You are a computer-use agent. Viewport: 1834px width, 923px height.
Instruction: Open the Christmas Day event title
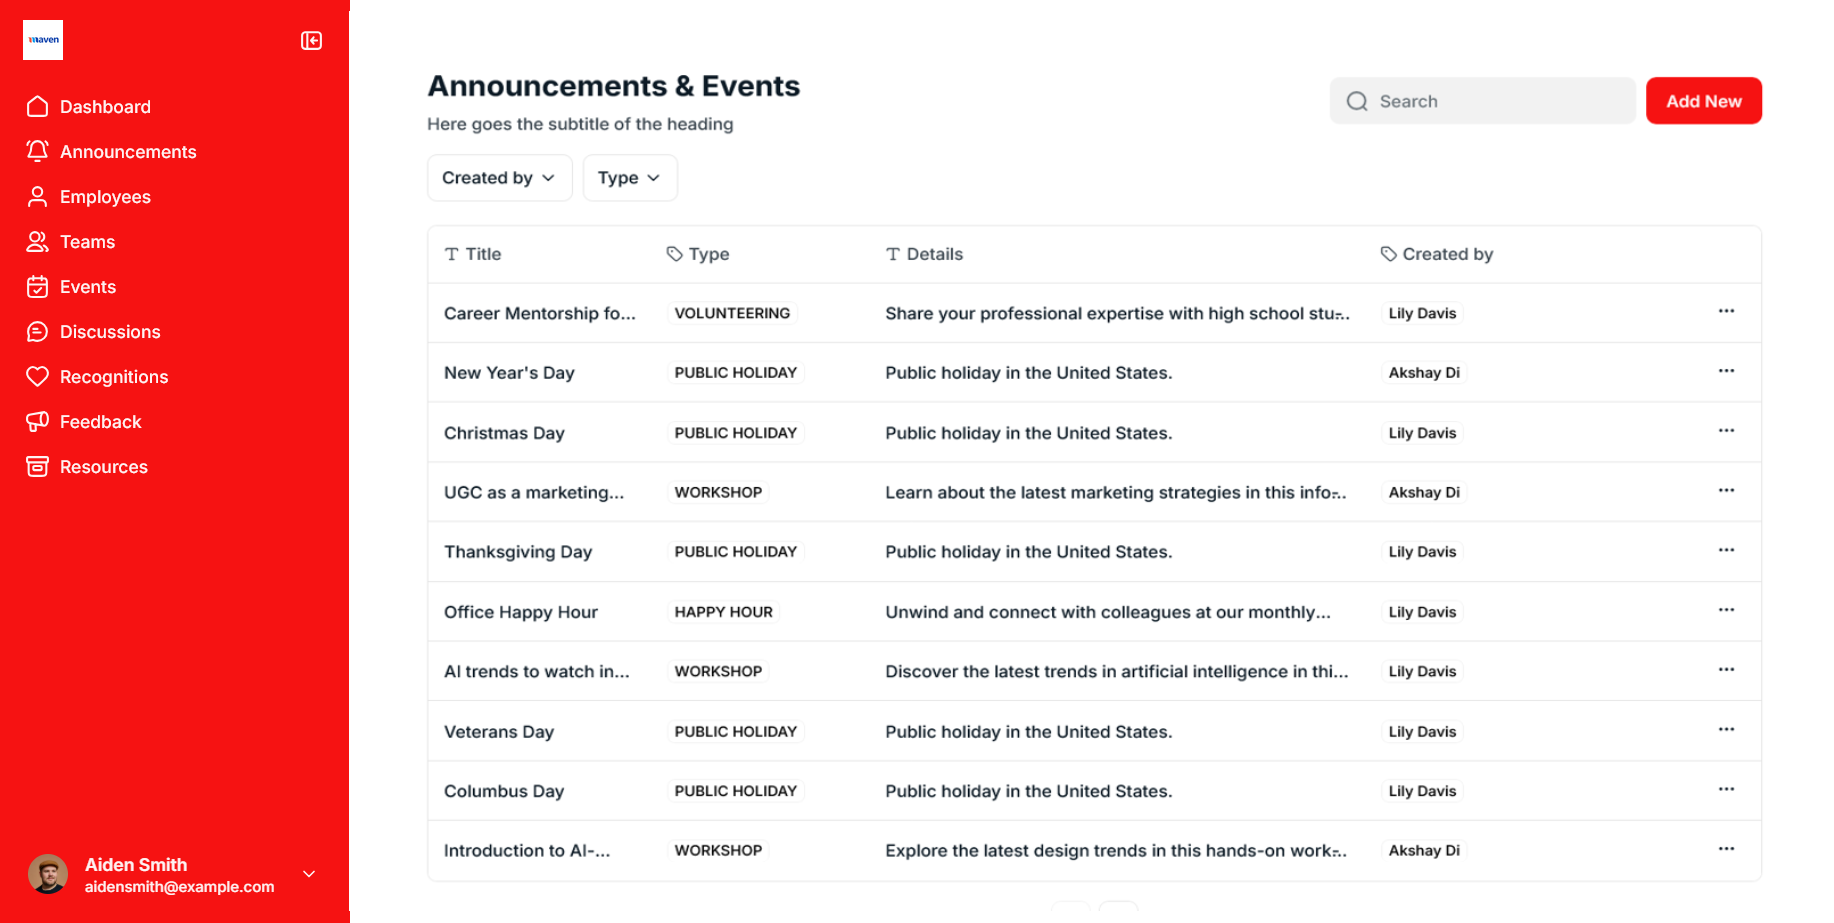tap(504, 433)
